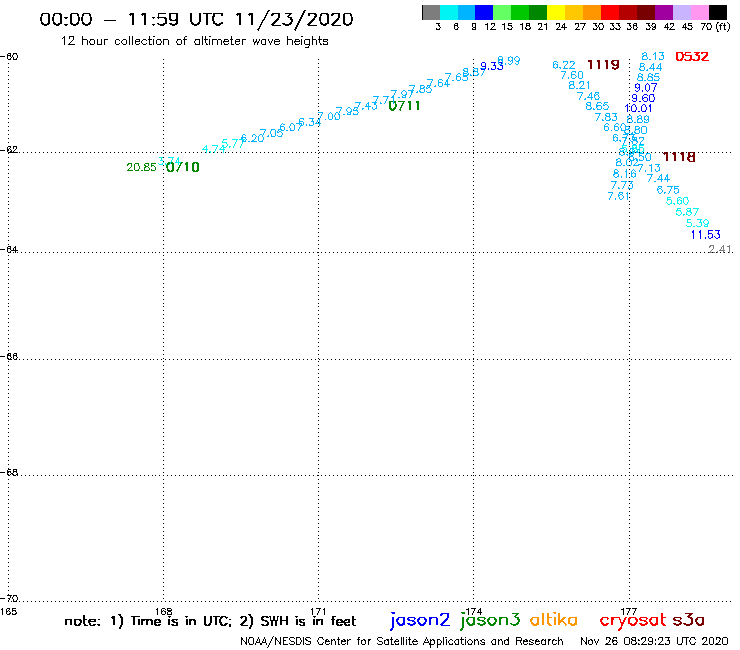This screenshot has height=650, width=740.
Task: Click the black swatch at legend end
Action: 718,12
